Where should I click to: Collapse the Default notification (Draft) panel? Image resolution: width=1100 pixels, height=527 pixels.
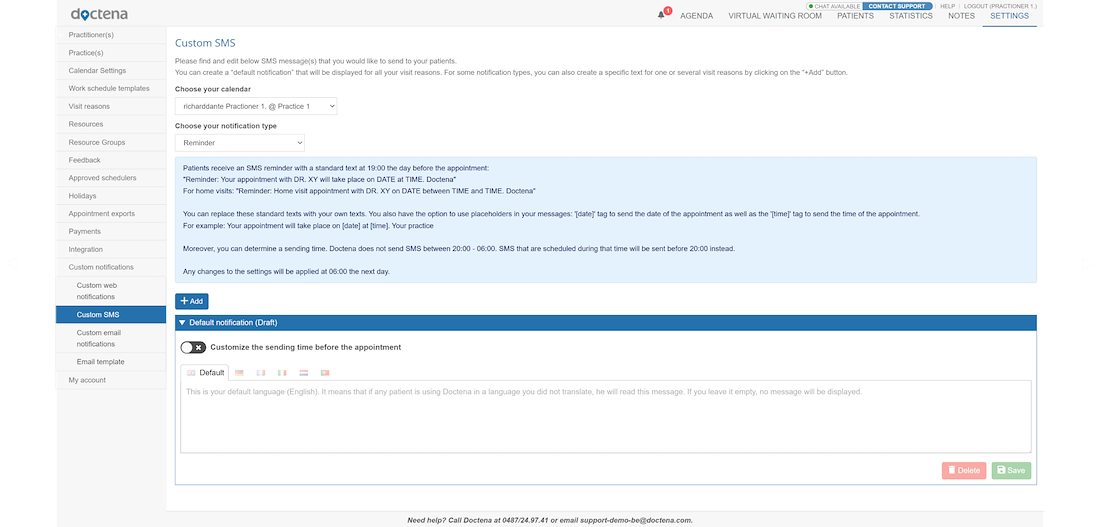pyautogui.click(x=605, y=323)
